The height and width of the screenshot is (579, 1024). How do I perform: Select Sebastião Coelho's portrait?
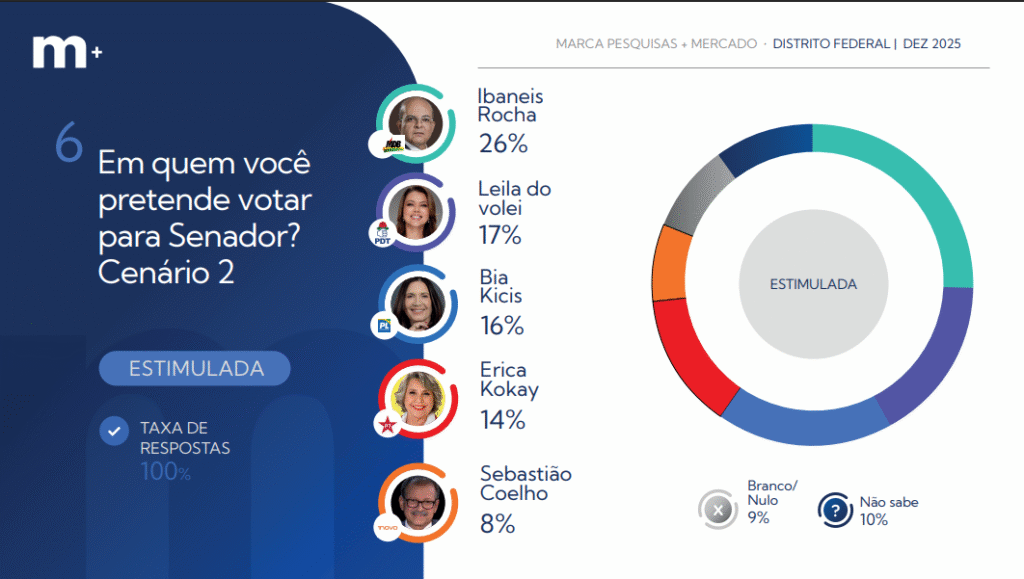(x=418, y=500)
